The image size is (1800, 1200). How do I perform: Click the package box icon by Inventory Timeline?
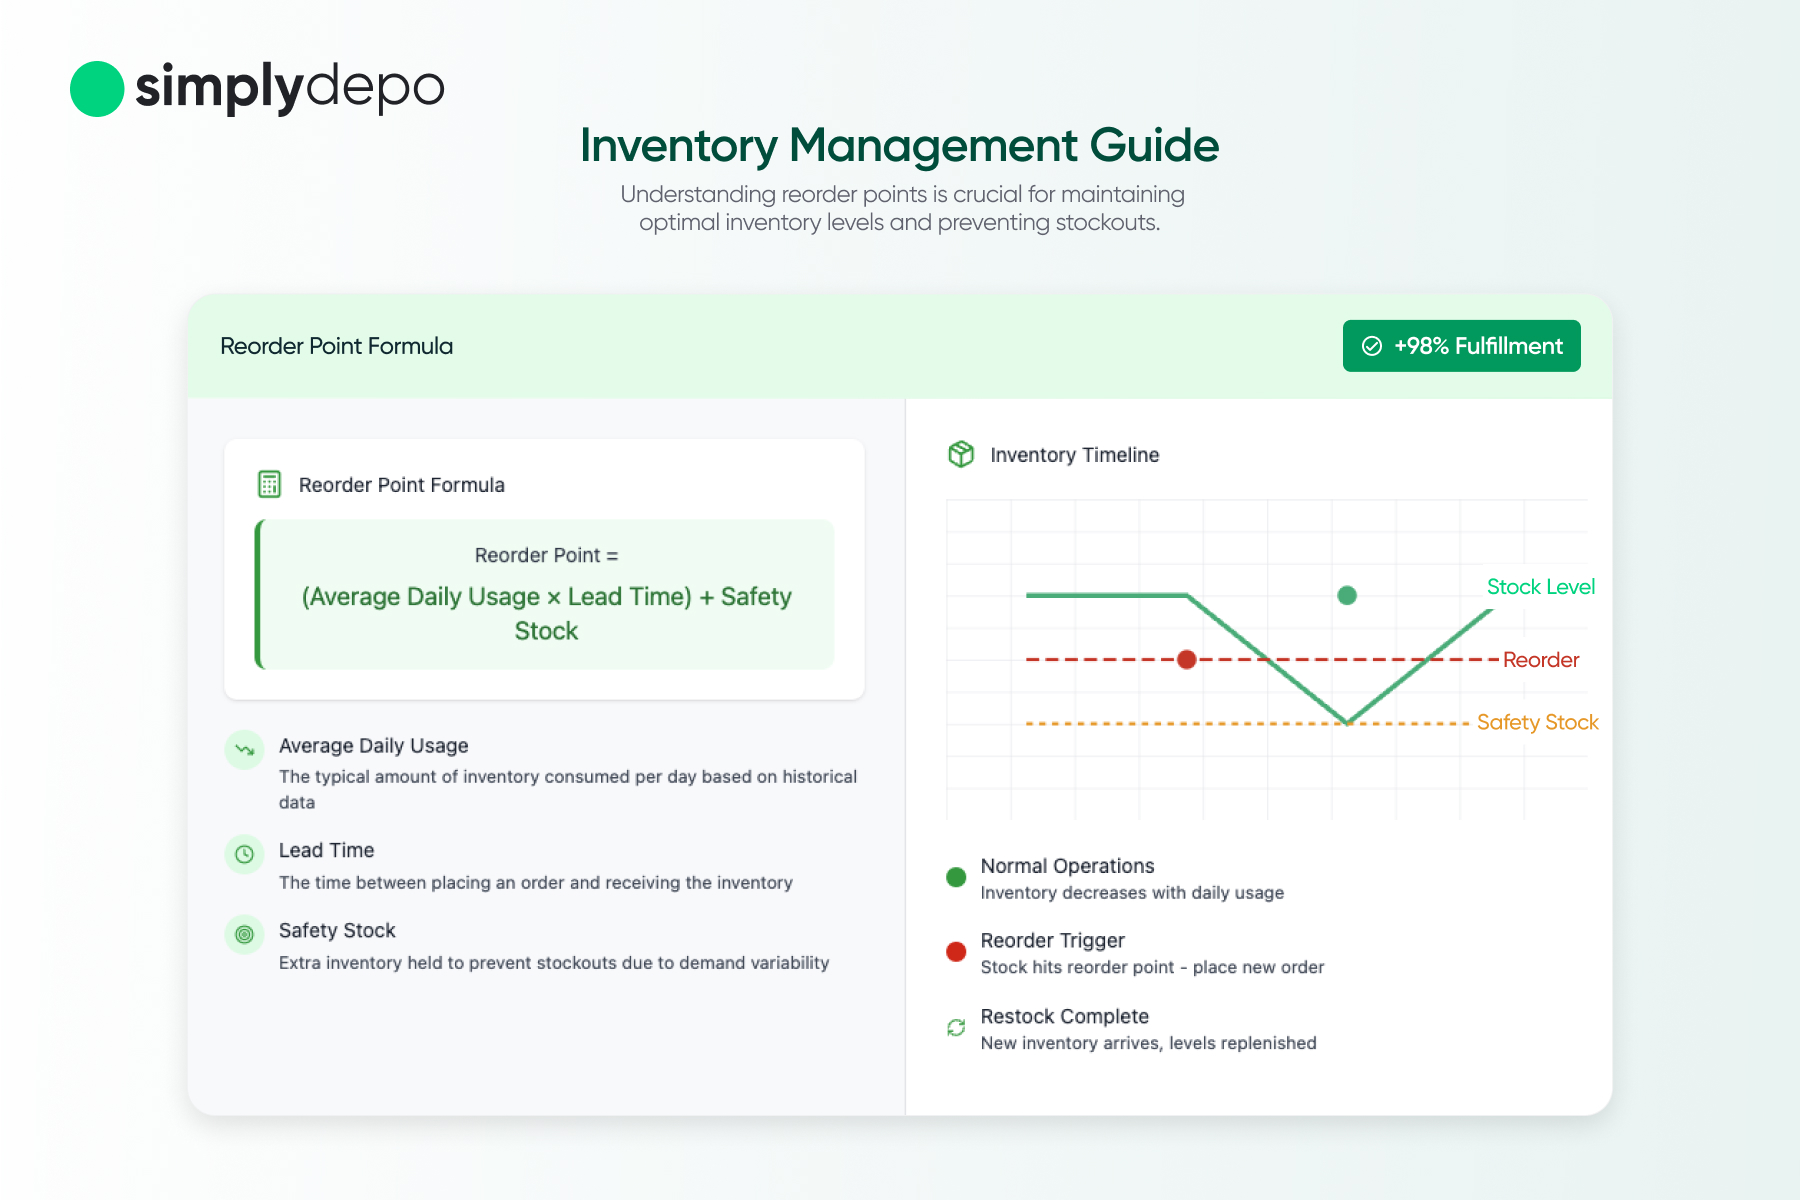click(x=961, y=454)
